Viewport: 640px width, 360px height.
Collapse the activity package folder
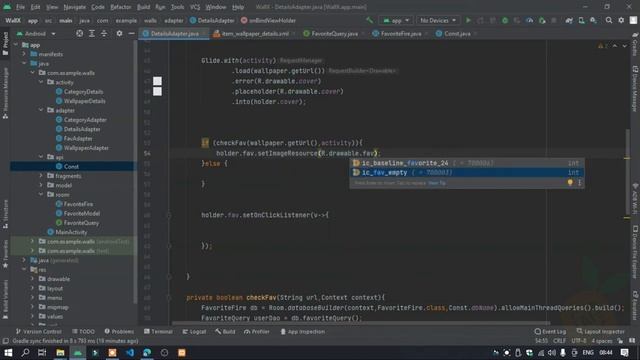(x=41, y=82)
